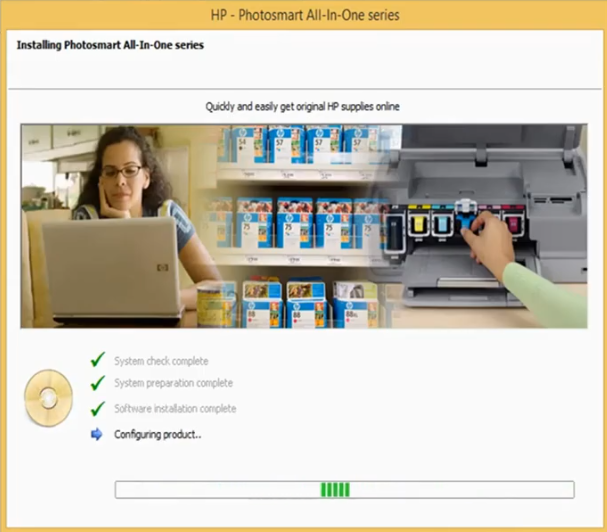Click the gold installation CD icon

(x=48, y=398)
